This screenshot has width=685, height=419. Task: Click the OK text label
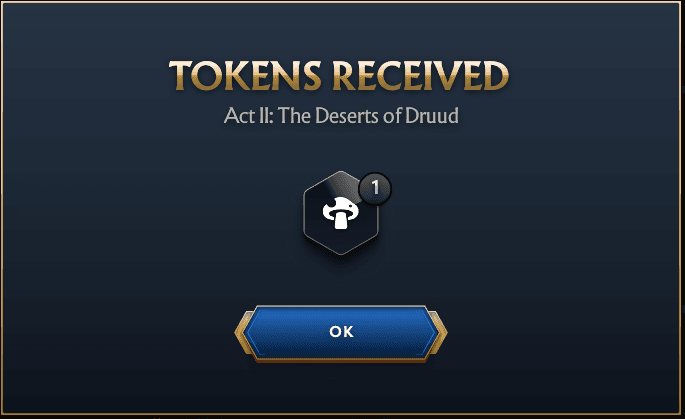tap(341, 332)
